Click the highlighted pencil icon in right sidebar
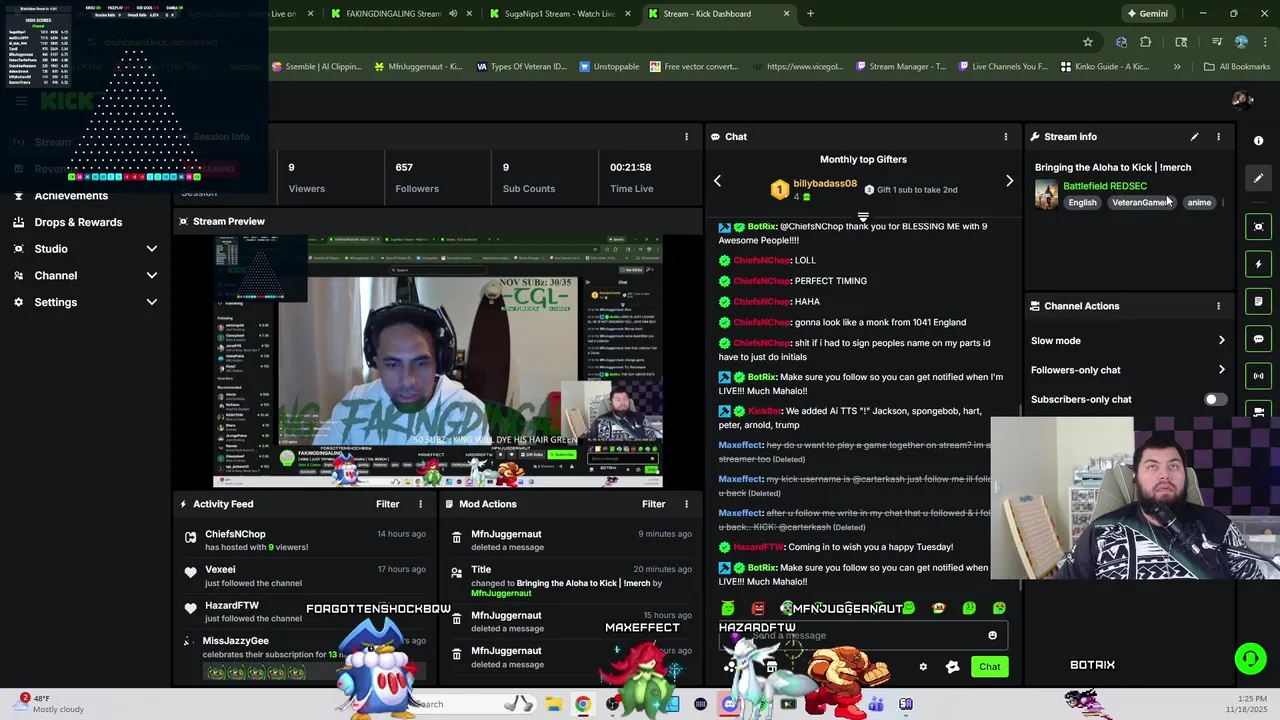Viewport: 1280px width, 720px height. click(x=1259, y=178)
